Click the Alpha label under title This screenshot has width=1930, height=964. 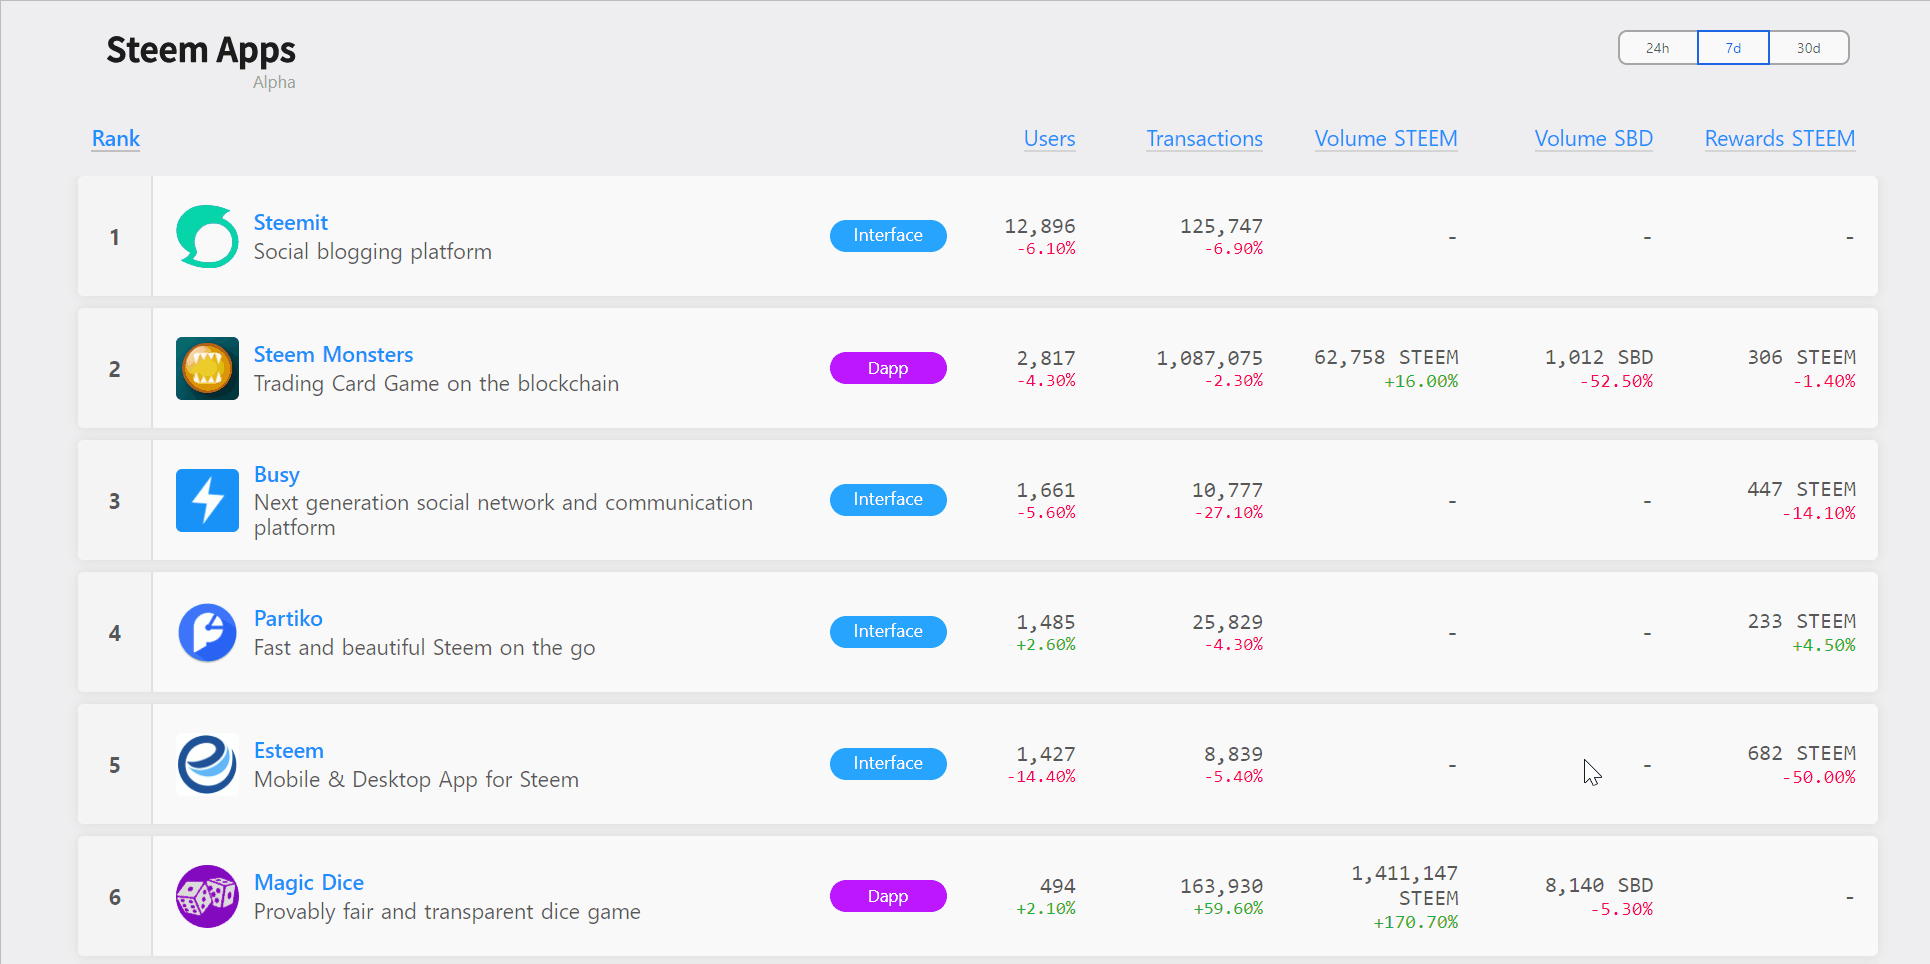point(274,83)
